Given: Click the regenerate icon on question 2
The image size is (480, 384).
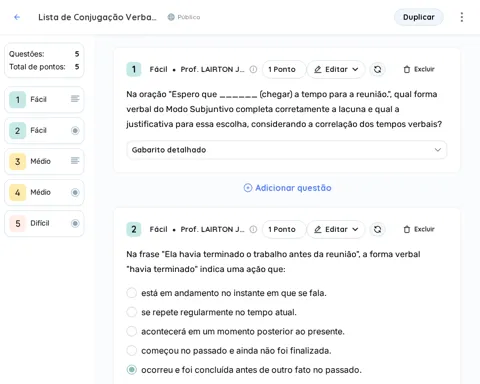Looking at the screenshot, I should [377, 229].
